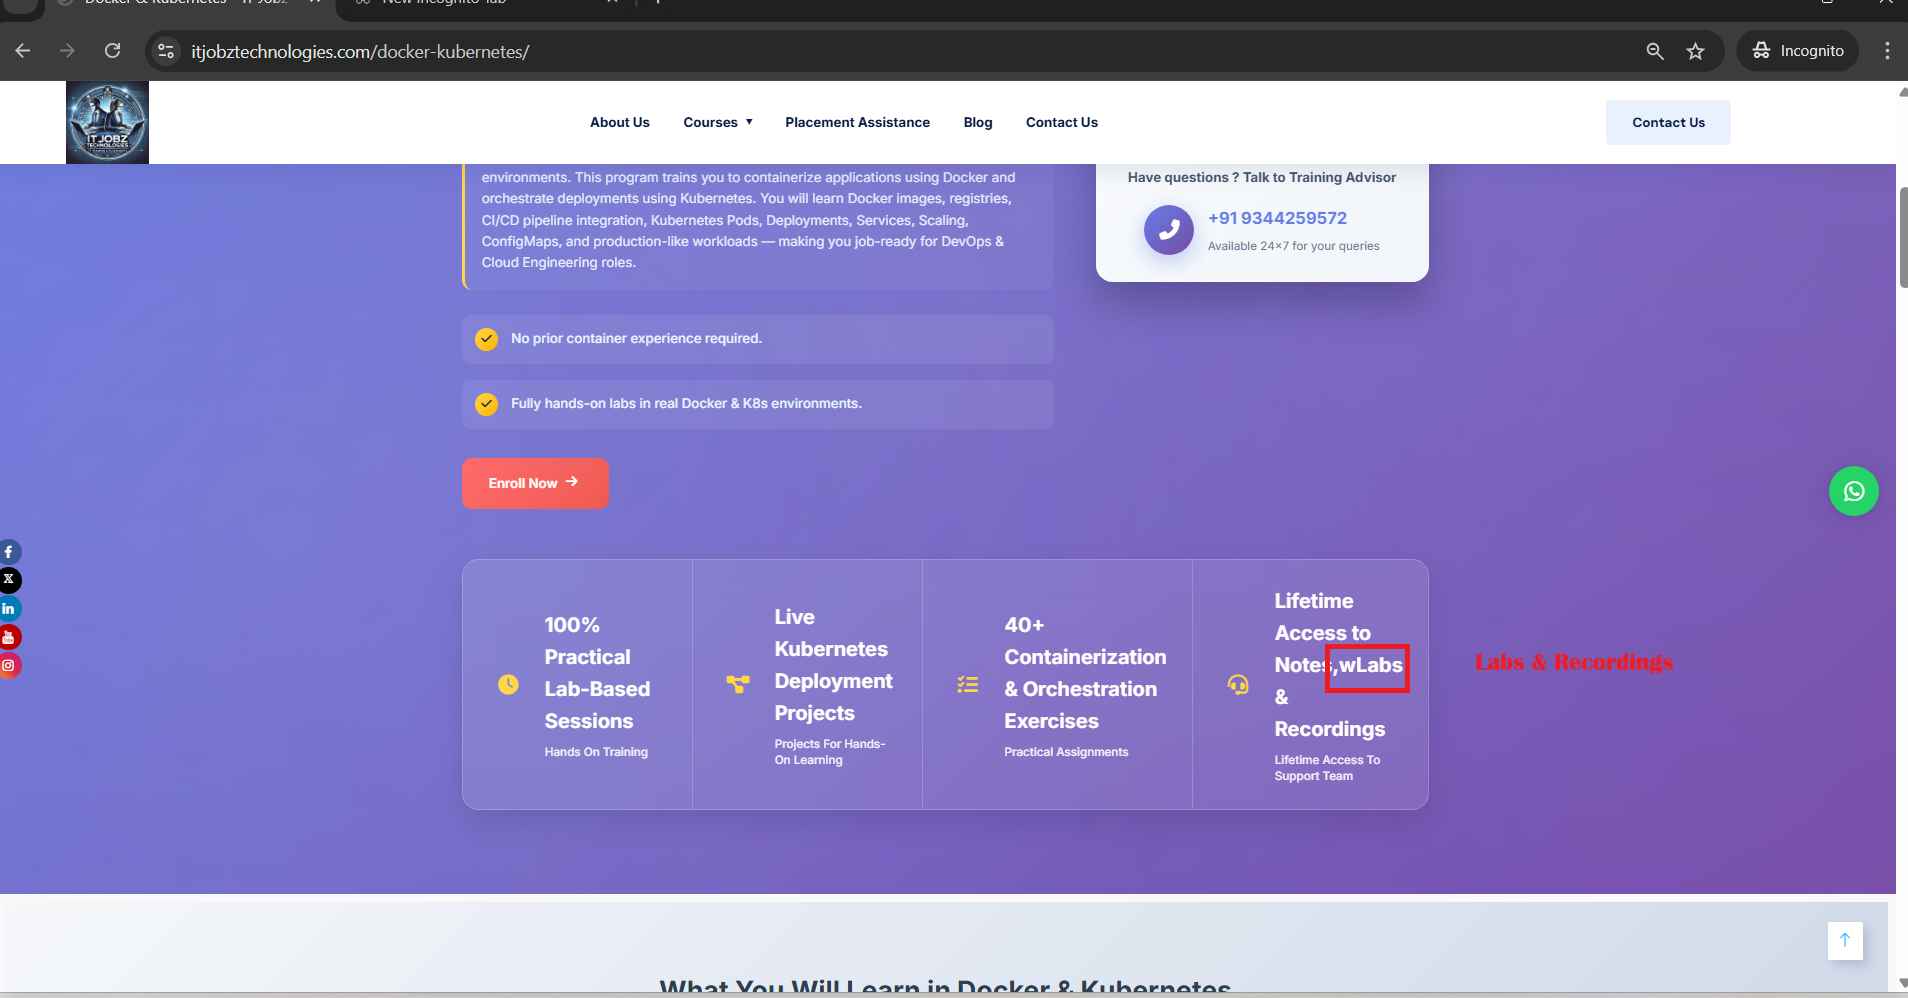
Task: Click the floating WhatsApp chat icon
Action: (x=1853, y=491)
